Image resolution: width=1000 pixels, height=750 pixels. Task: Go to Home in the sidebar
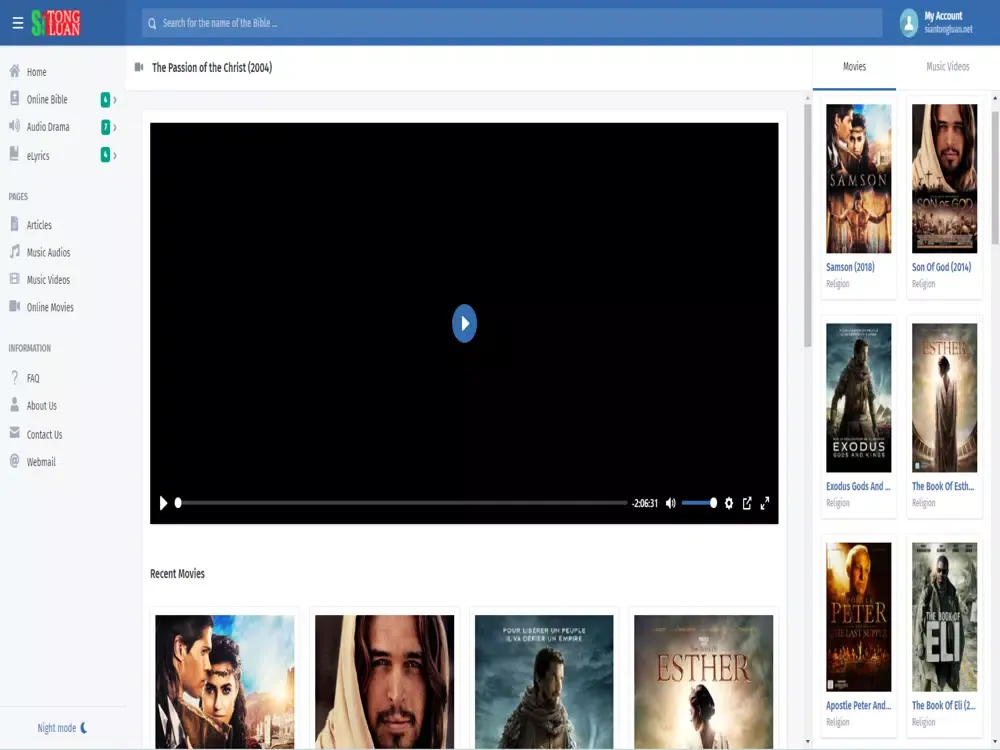(x=36, y=72)
